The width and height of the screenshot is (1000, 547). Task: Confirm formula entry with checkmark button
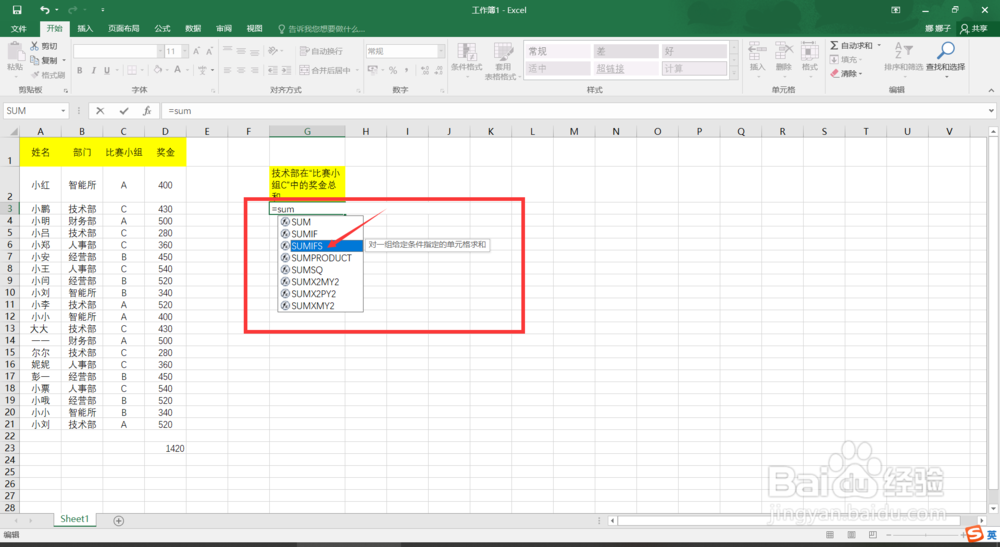(124, 110)
